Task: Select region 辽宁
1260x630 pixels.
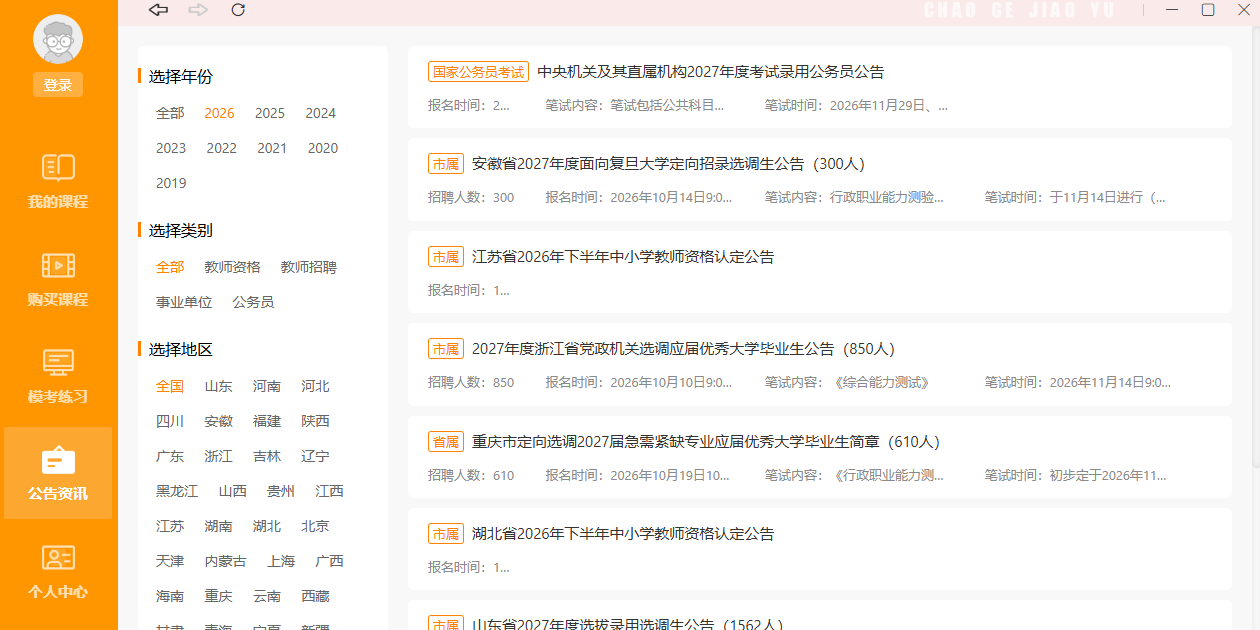Action: pos(315,456)
